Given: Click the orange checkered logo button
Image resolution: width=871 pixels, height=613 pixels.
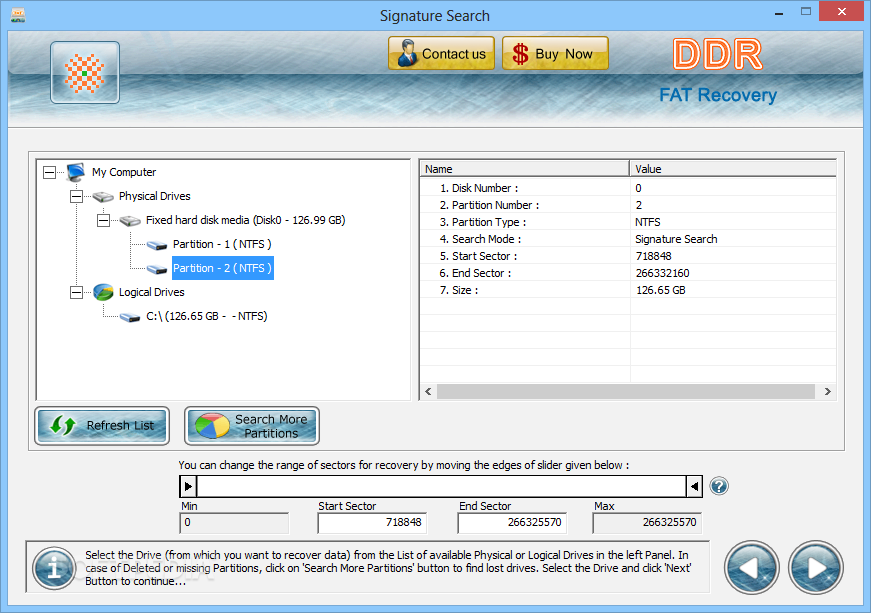Looking at the screenshot, I should click(85, 73).
